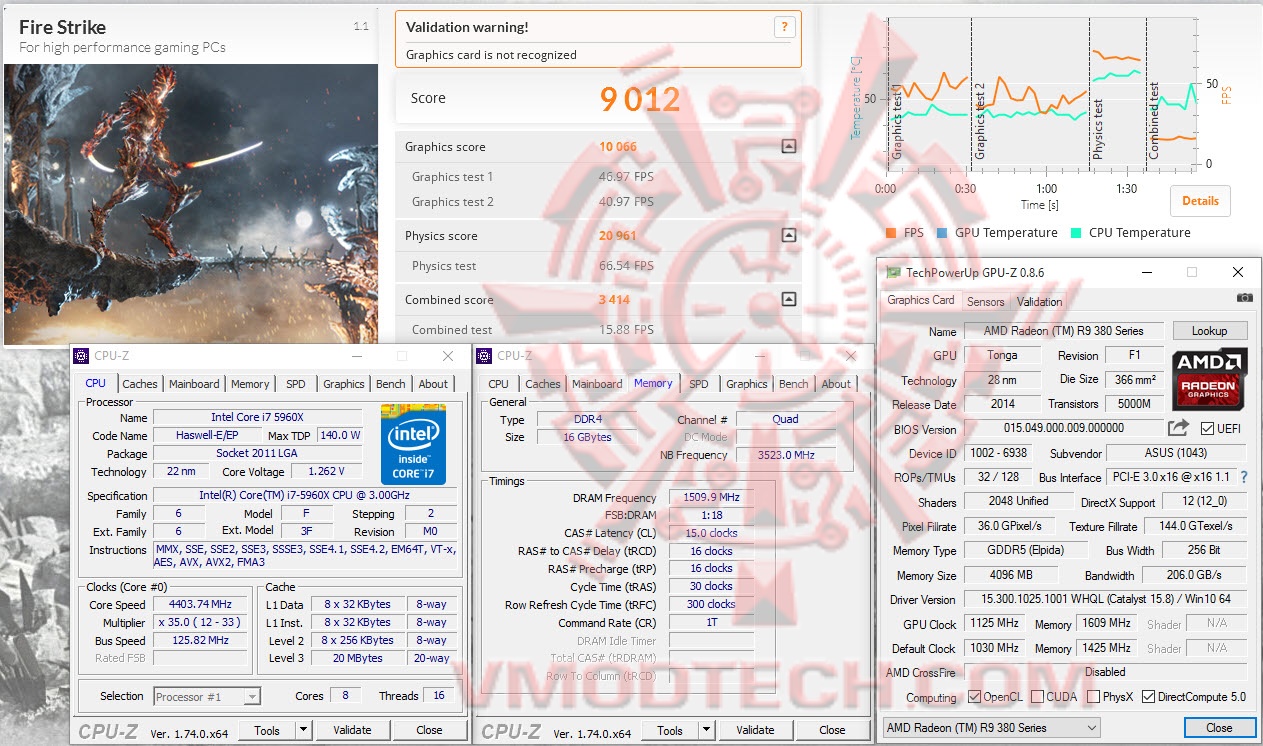Toggle the DirectCompute 5.0 checkbox

(1148, 697)
